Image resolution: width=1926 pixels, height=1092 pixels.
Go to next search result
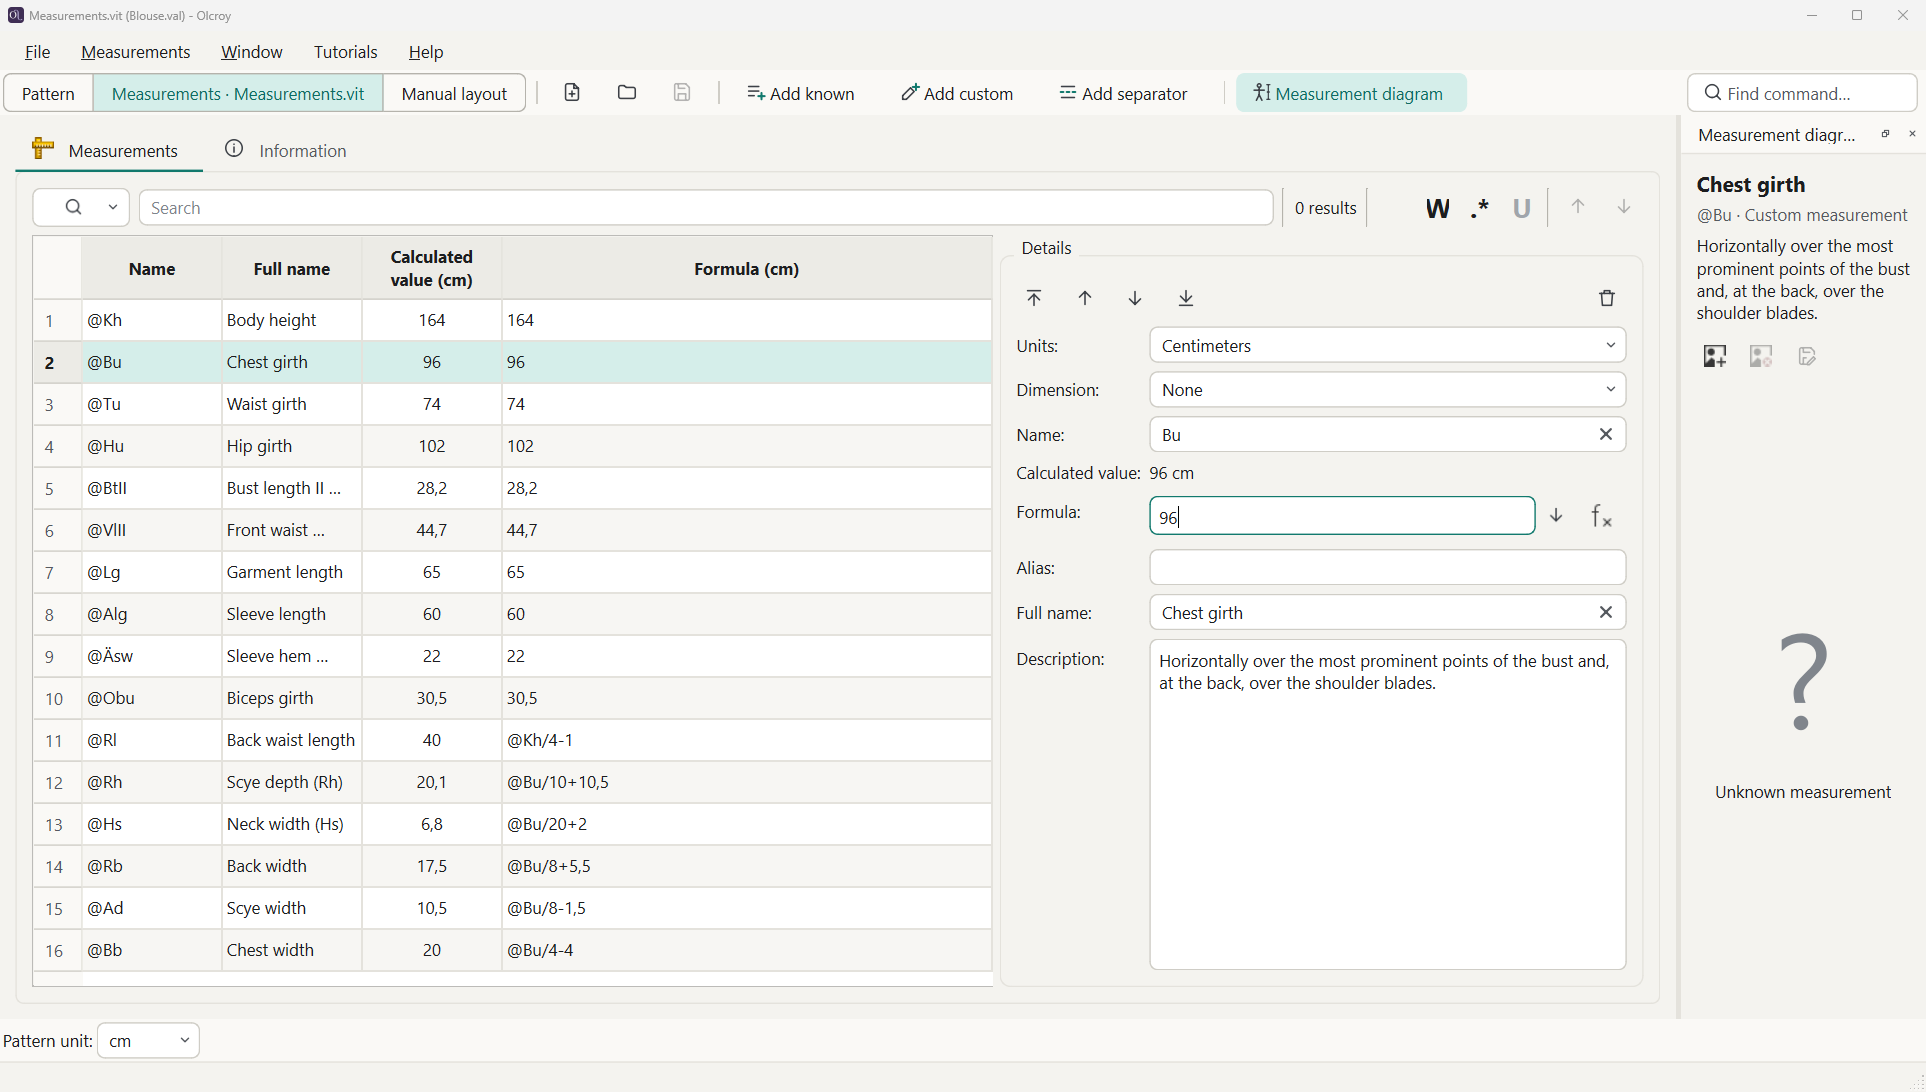tap(1625, 207)
